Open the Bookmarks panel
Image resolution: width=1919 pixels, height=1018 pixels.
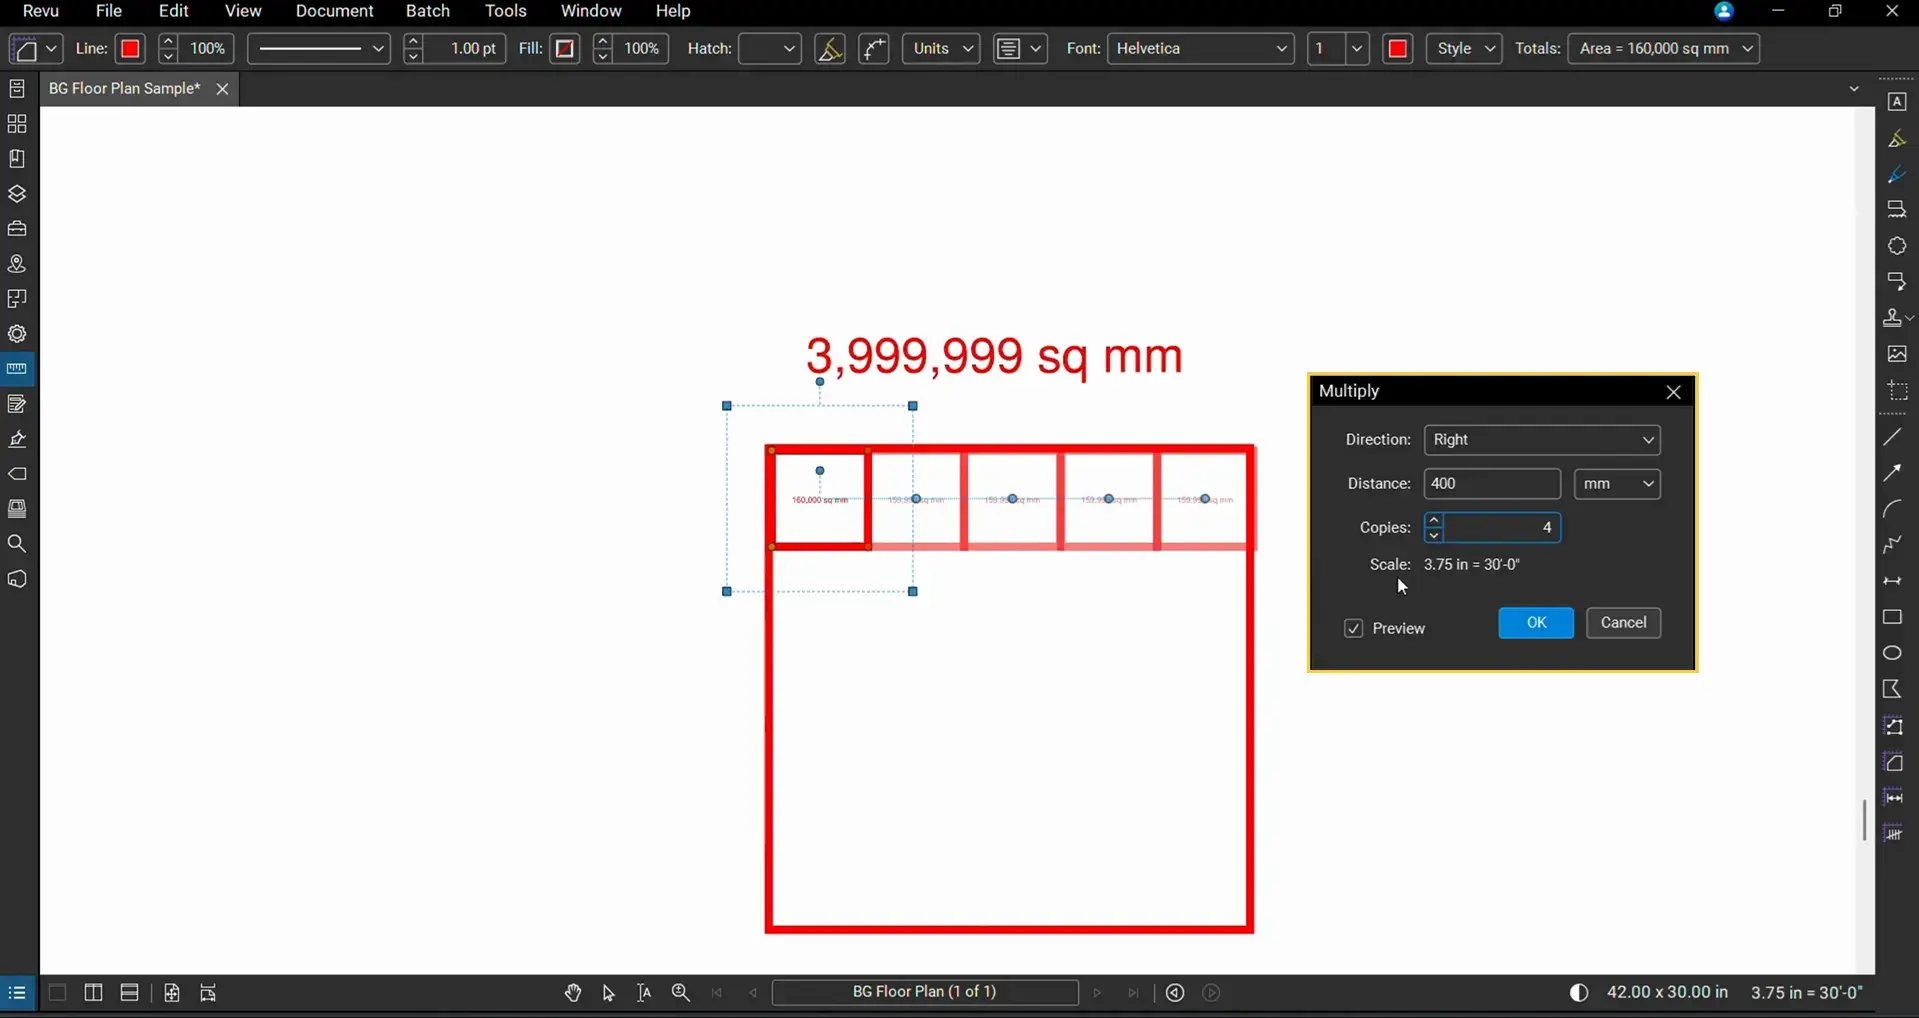(17, 159)
